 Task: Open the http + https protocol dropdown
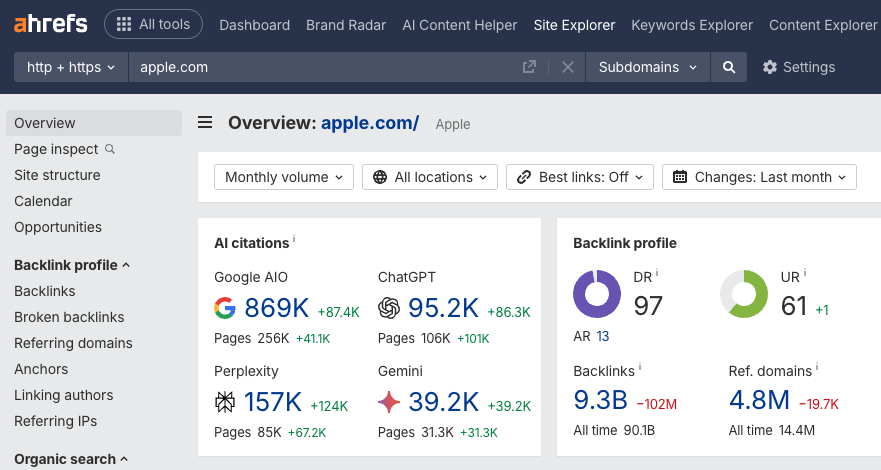click(x=71, y=67)
